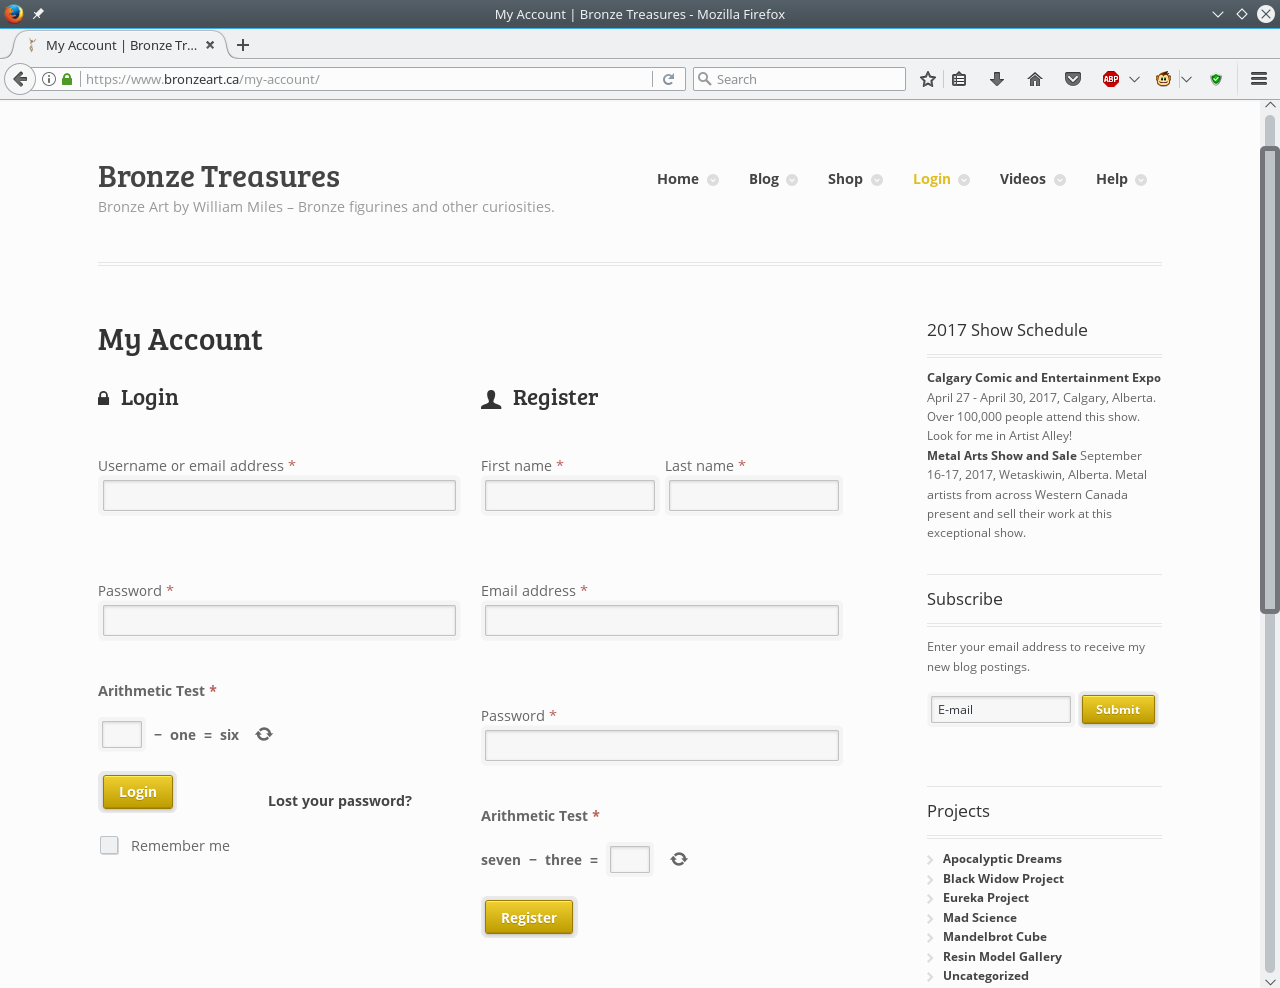The image size is (1280, 988).
Task: Open the Videos menu item
Action: (1022, 179)
